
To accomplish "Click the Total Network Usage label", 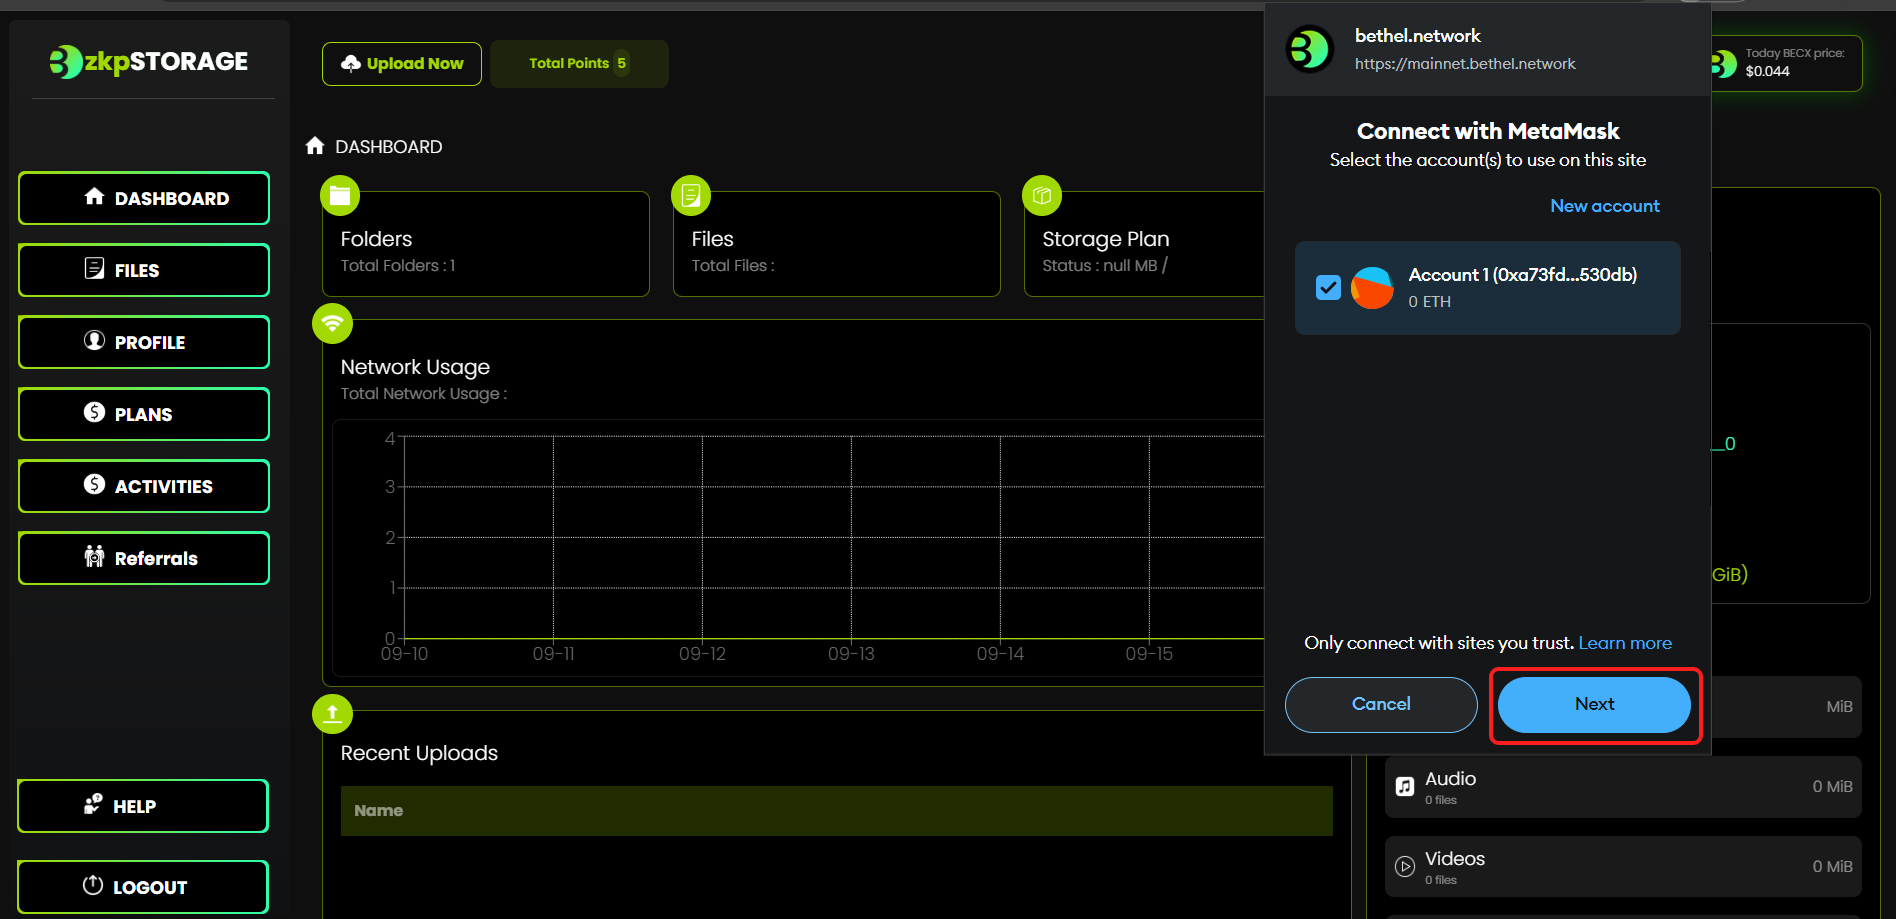I will point(424,394).
